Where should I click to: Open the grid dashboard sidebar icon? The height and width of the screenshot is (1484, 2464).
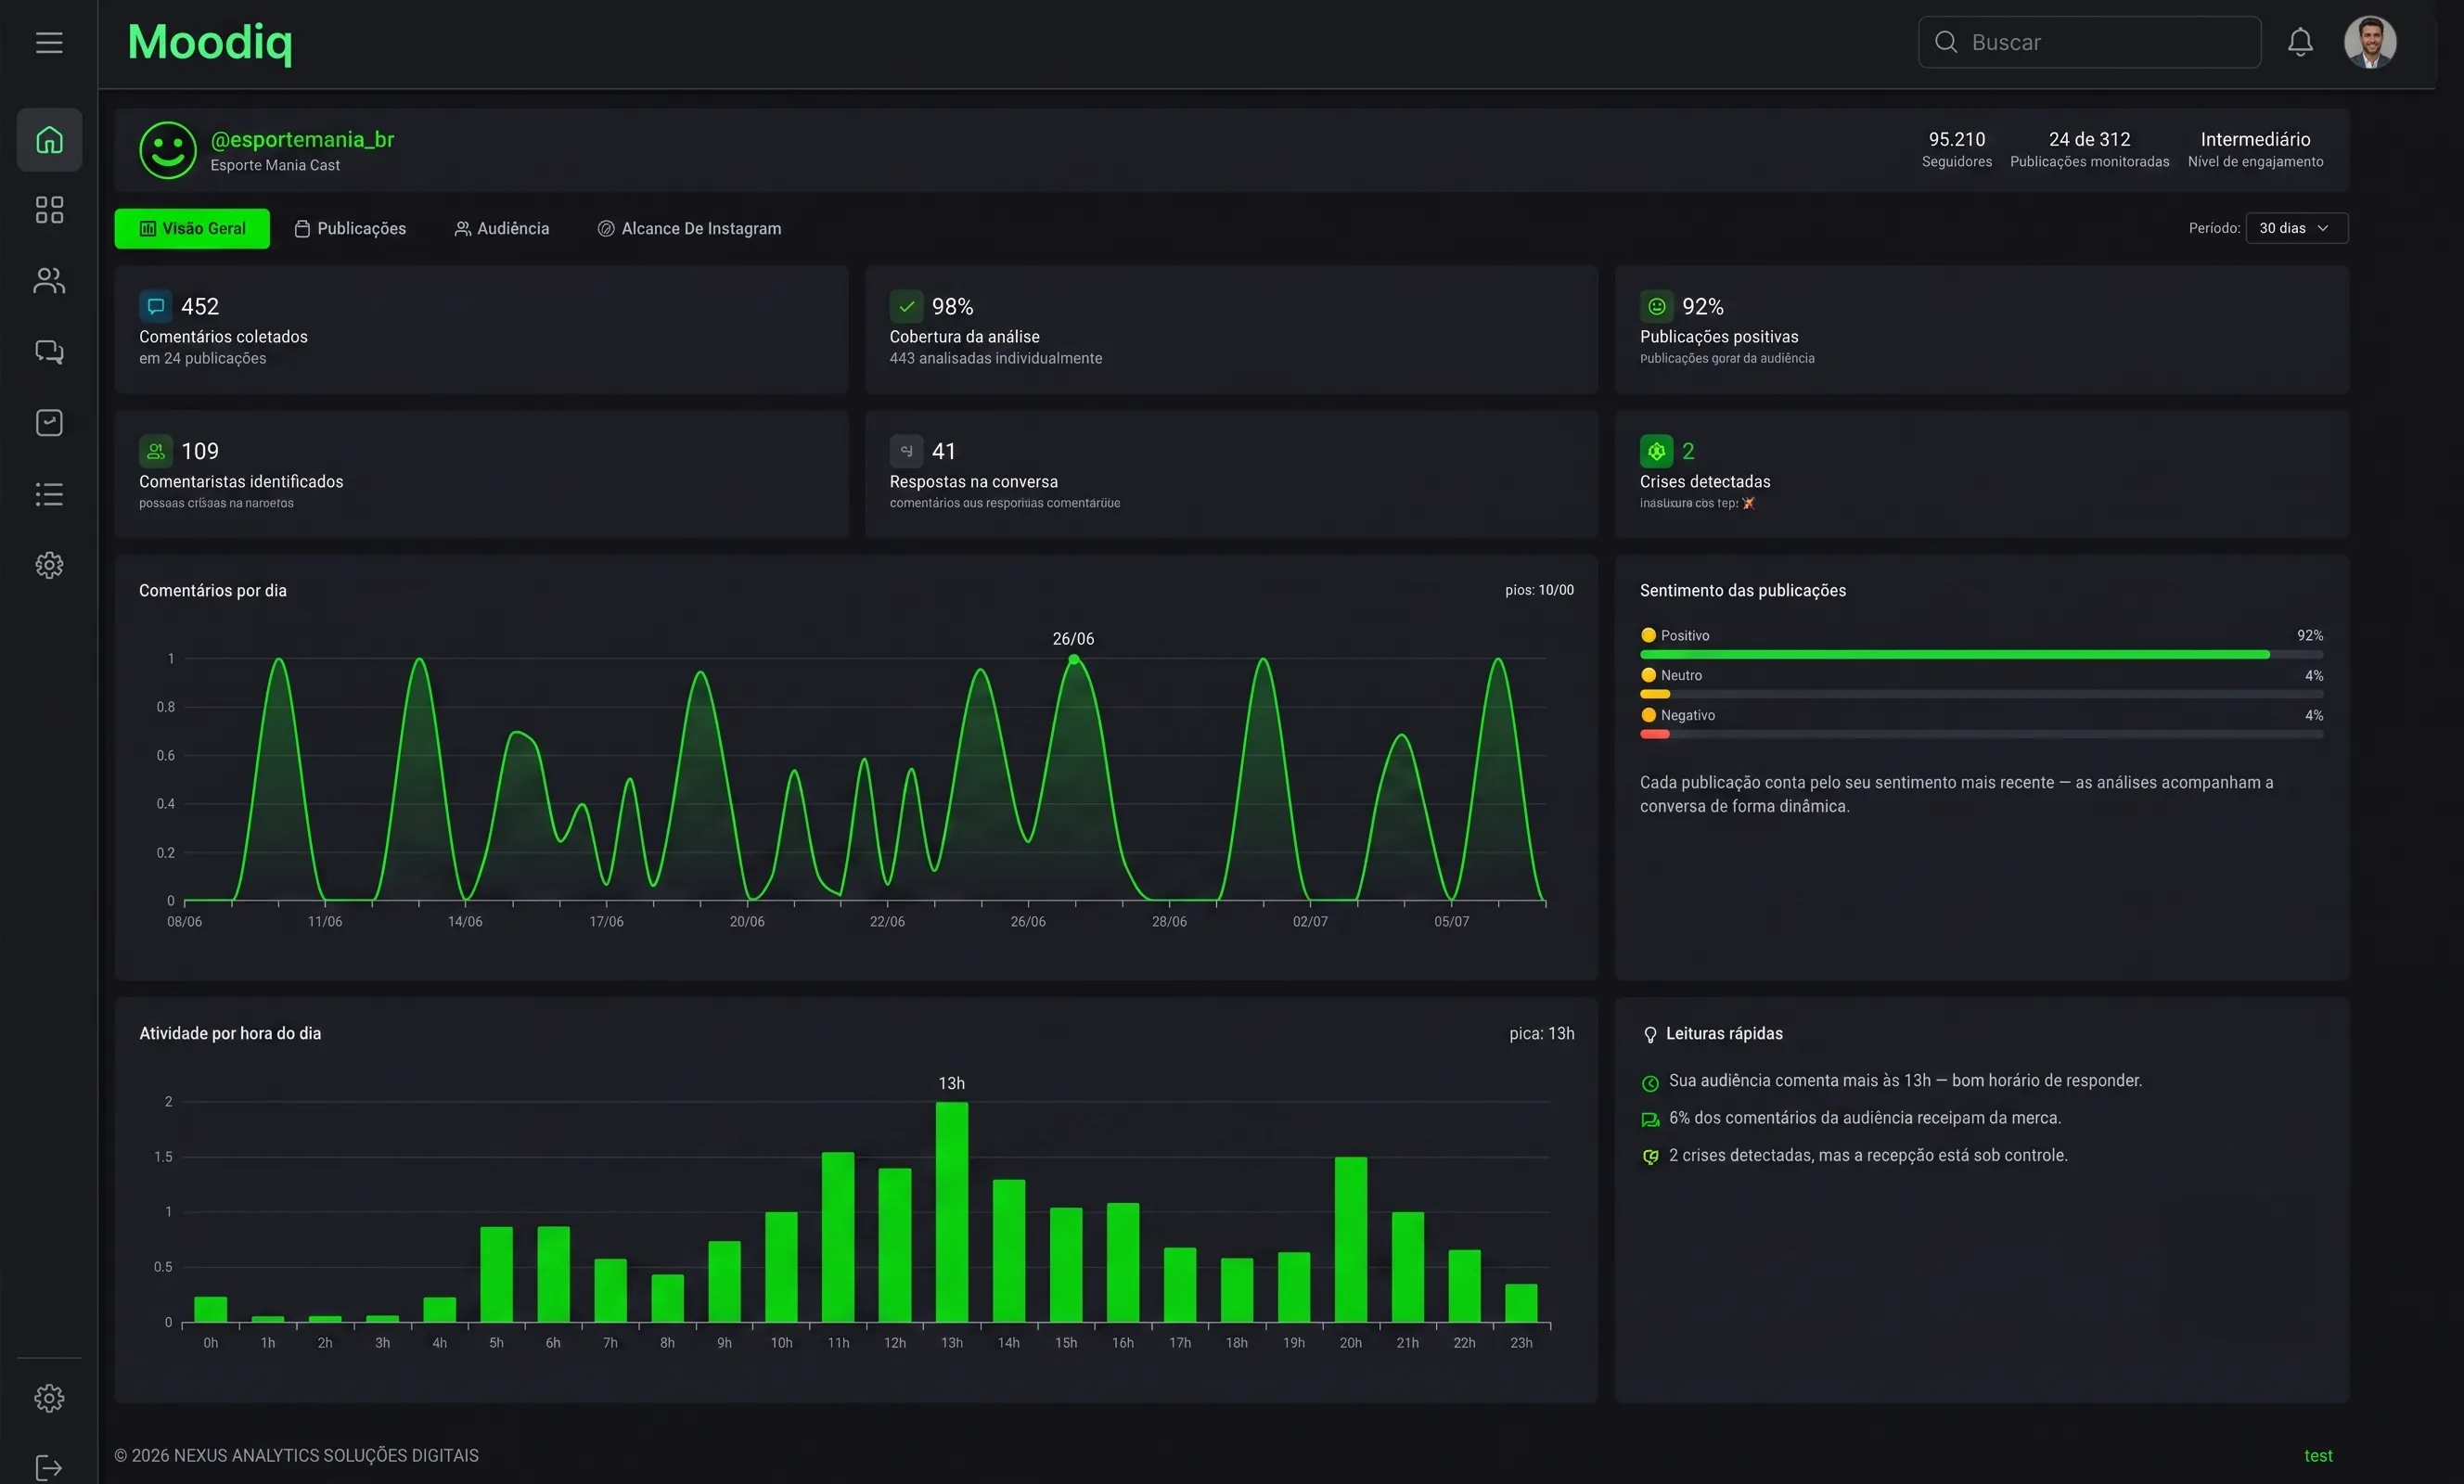(49, 210)
